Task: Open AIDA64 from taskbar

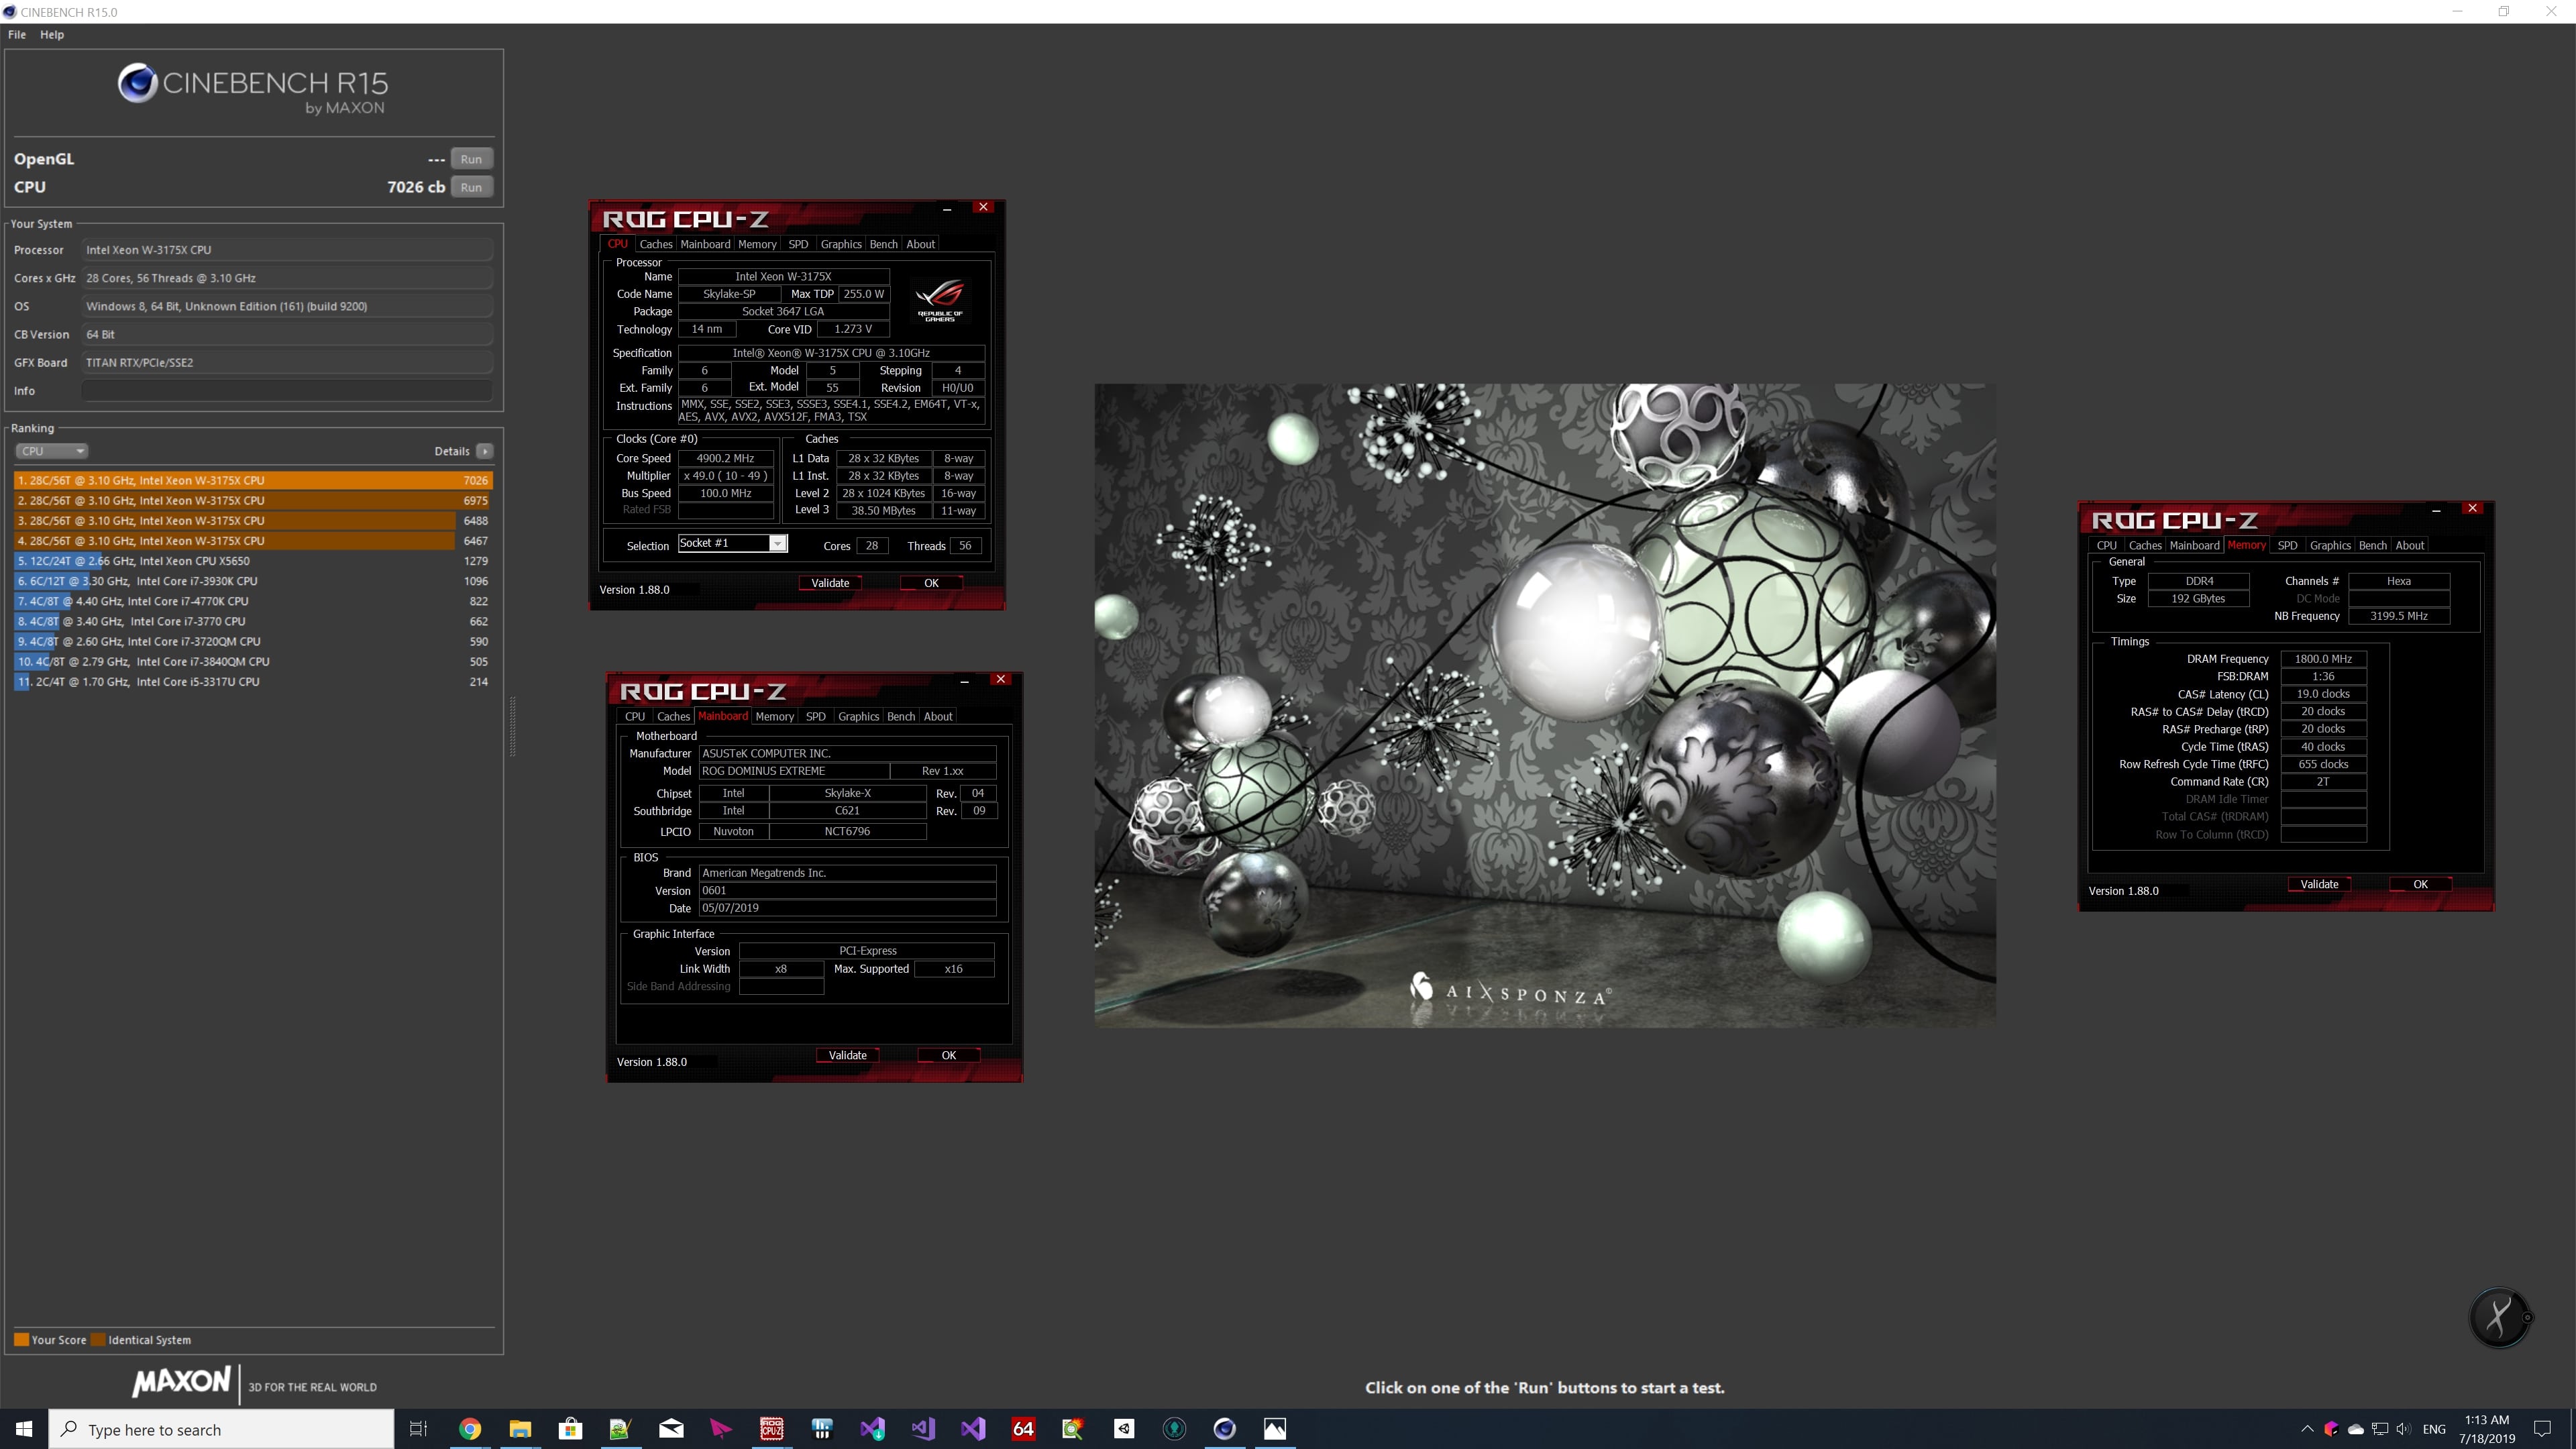Action: [1023, 1429]
